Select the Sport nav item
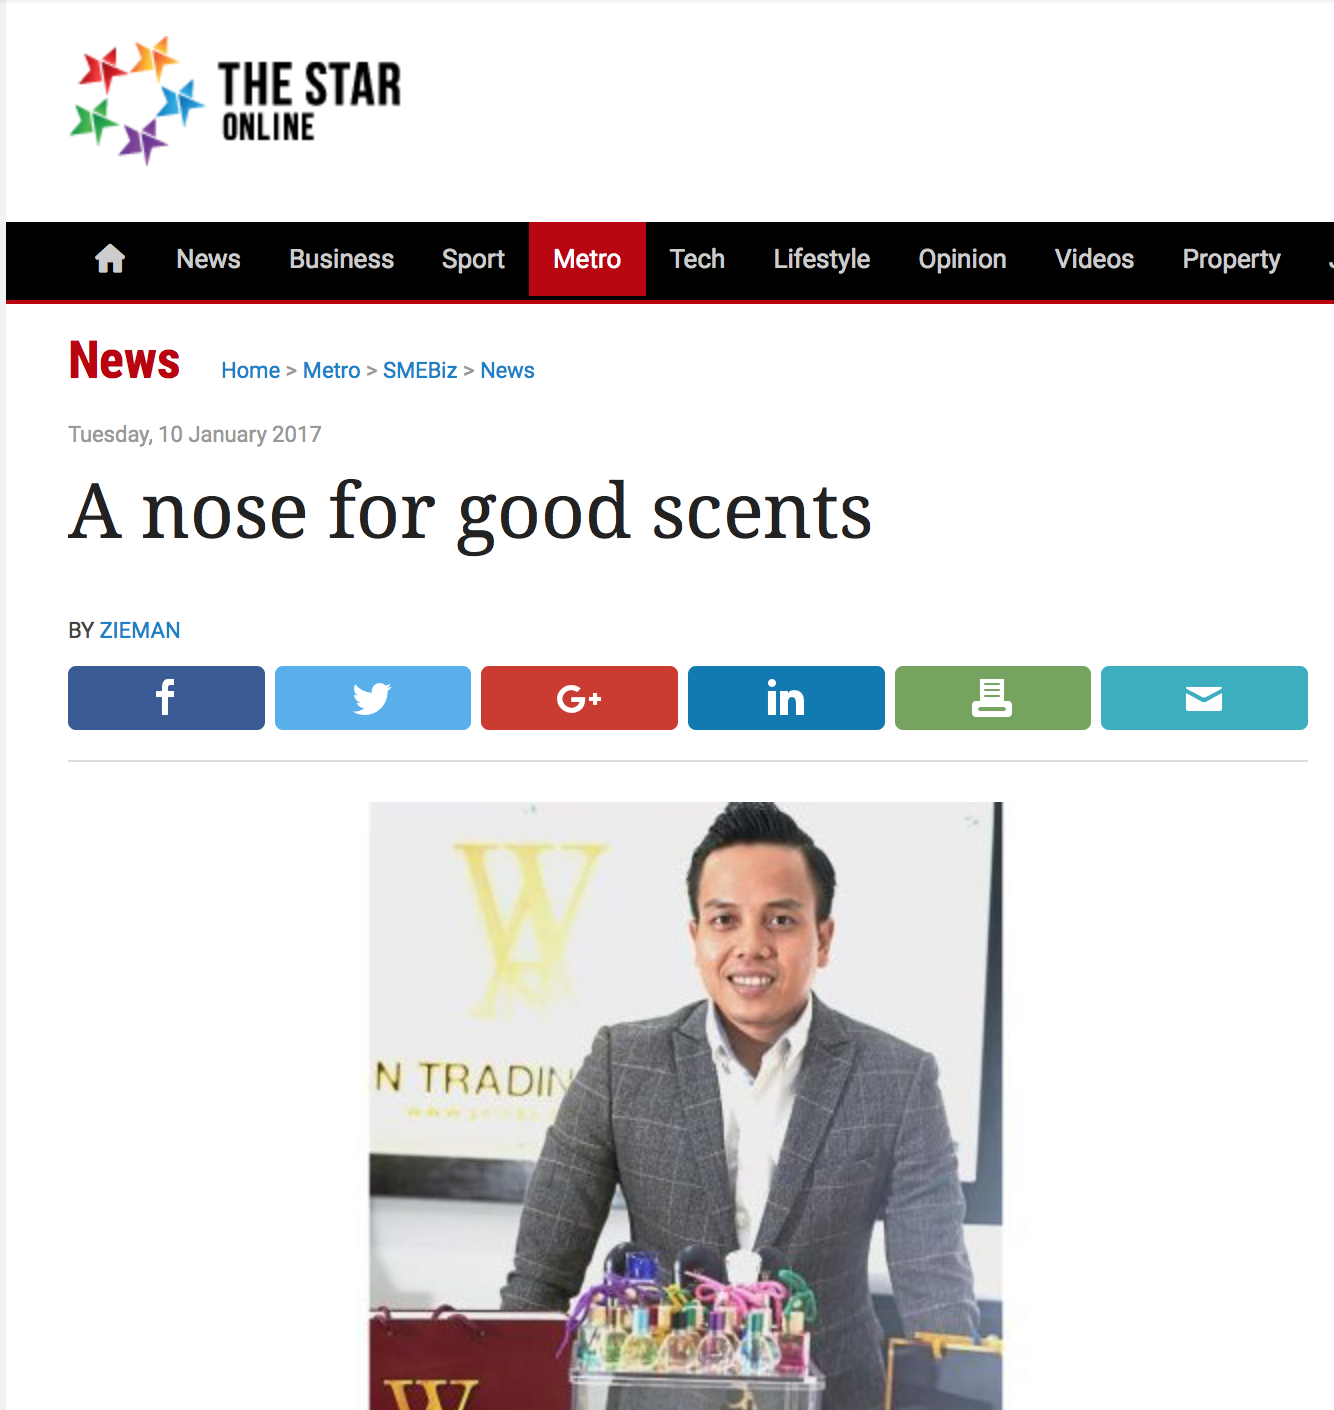The height and width of the screenshot is (1410, 1334). pyautogui.click(x=473, y=259)
